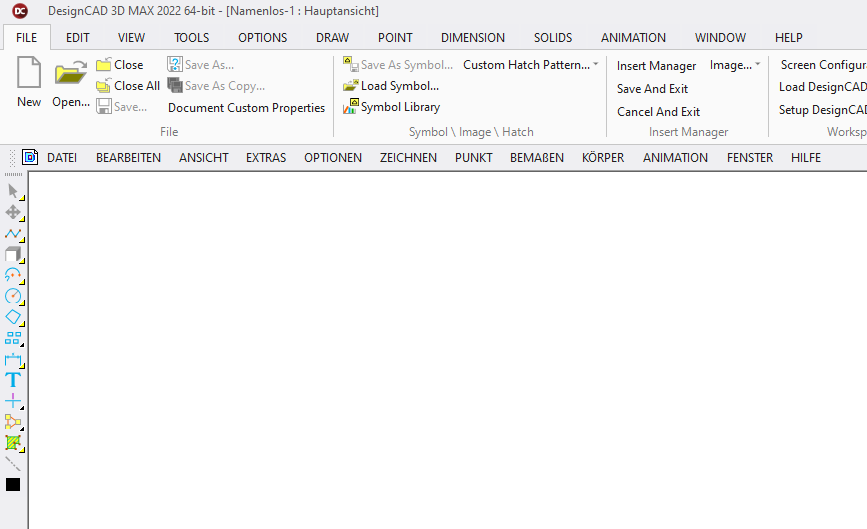The width and height of the screenshot is (867, 529).
Task: Select the blue Text tool
Action: (13, 379)
